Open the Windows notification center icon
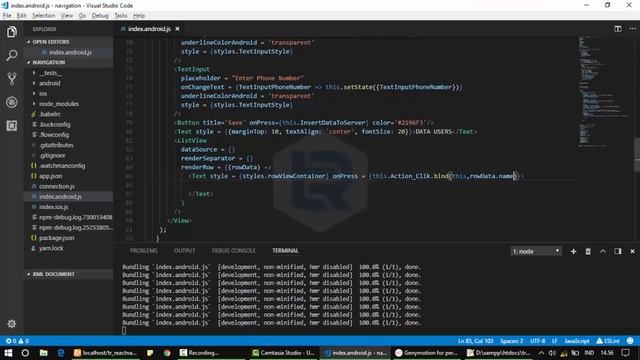 pos(625,353)
